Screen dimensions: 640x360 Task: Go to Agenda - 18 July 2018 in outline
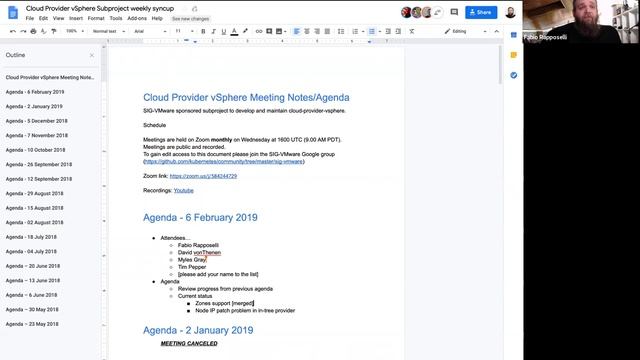(x=31, y=237)
